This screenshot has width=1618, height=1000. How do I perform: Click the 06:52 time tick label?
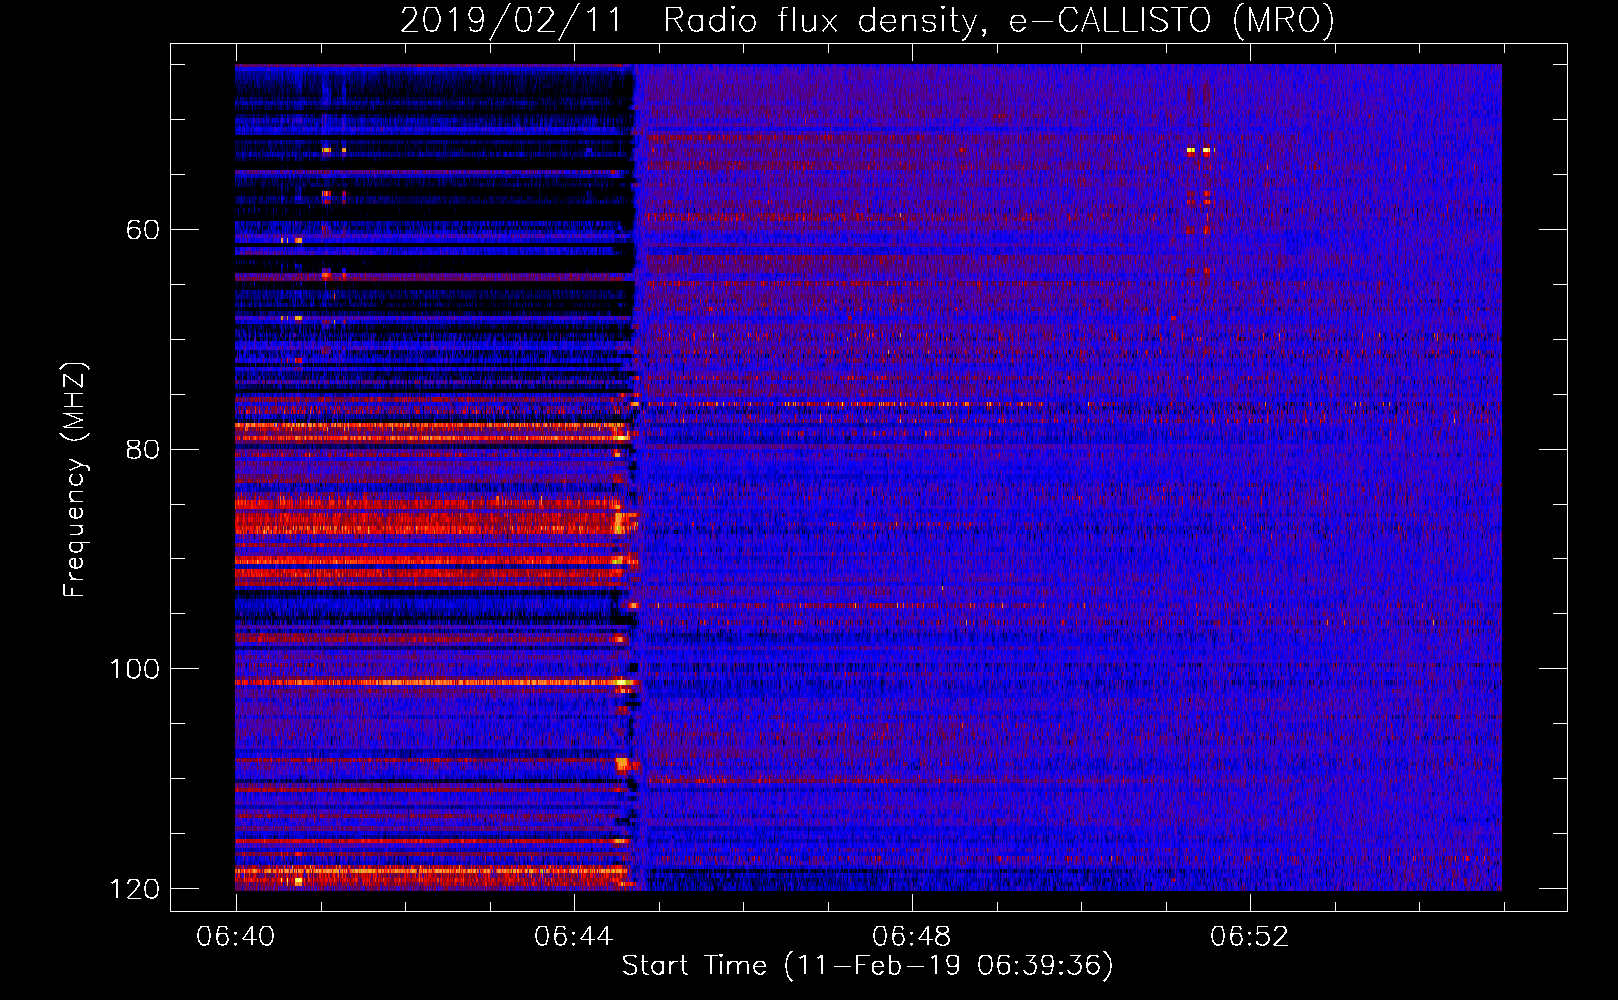coord(1249,937)
